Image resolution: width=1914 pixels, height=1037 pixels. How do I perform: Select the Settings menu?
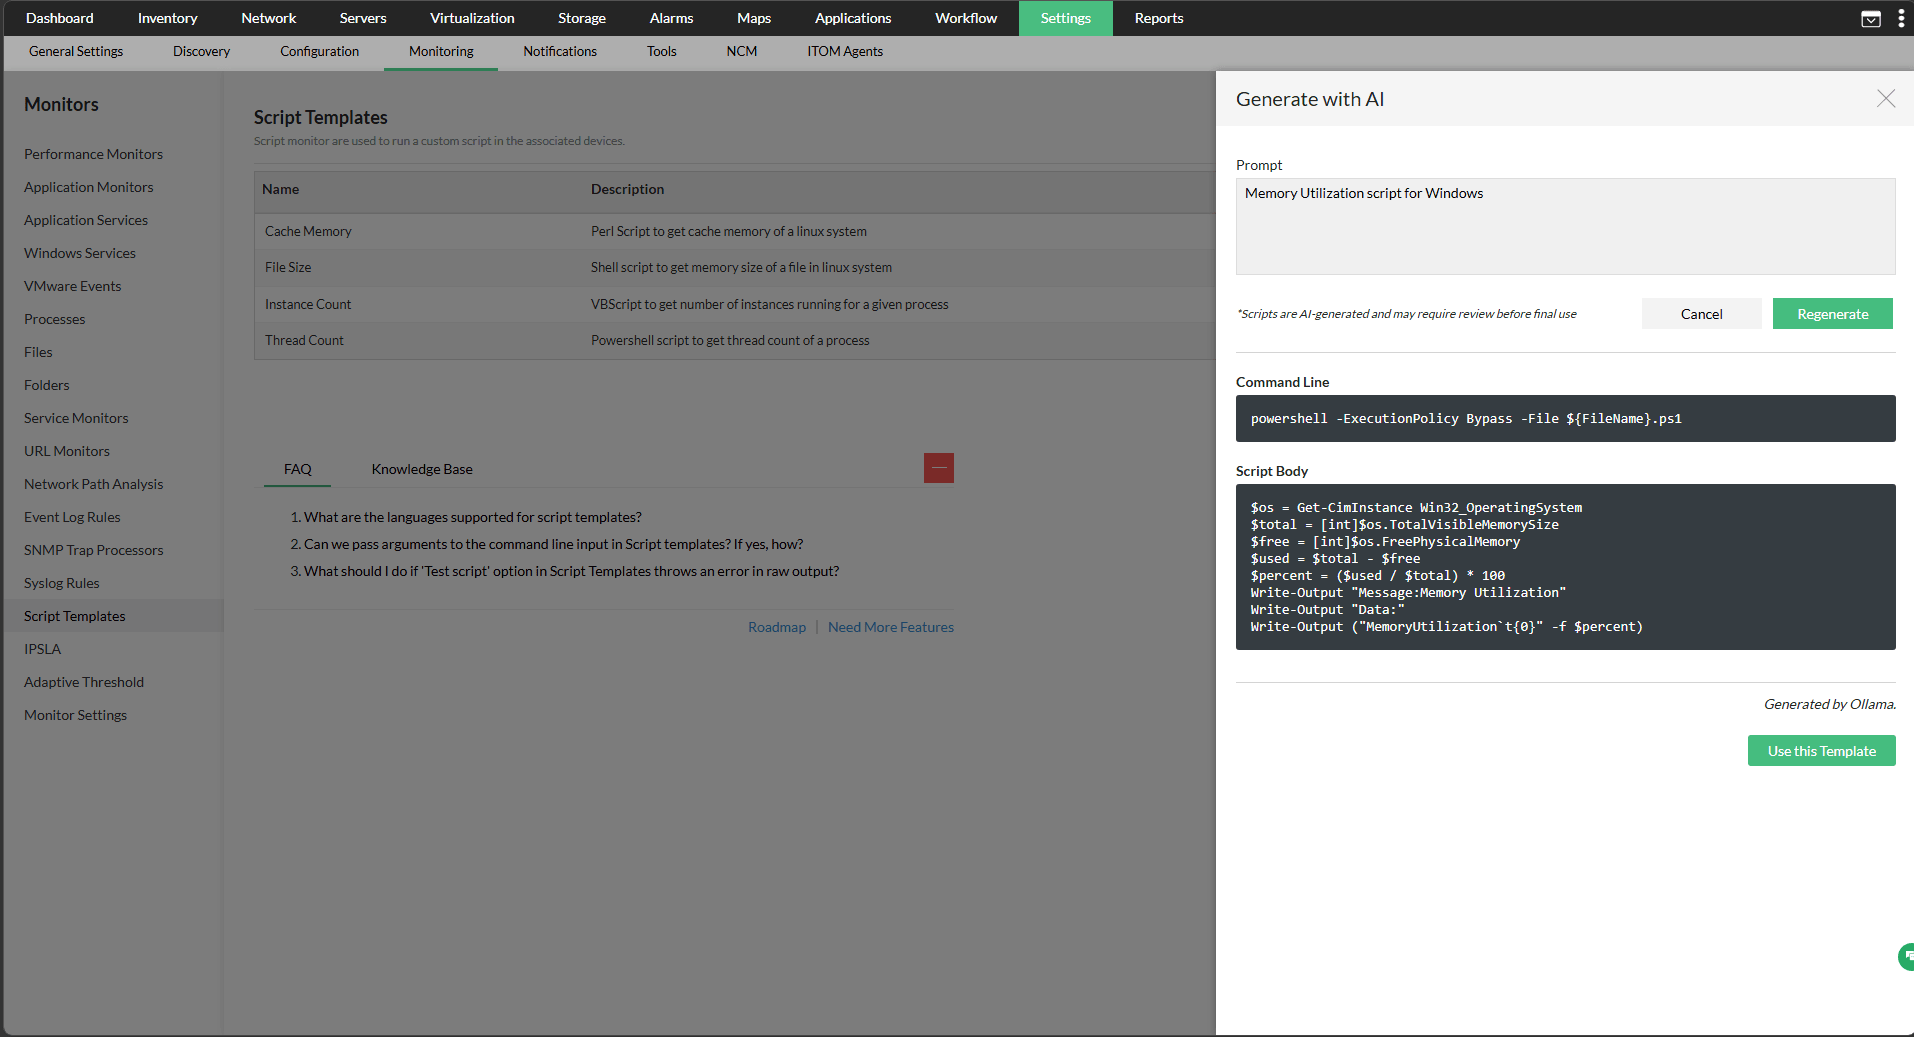[x=1065, y=18]
